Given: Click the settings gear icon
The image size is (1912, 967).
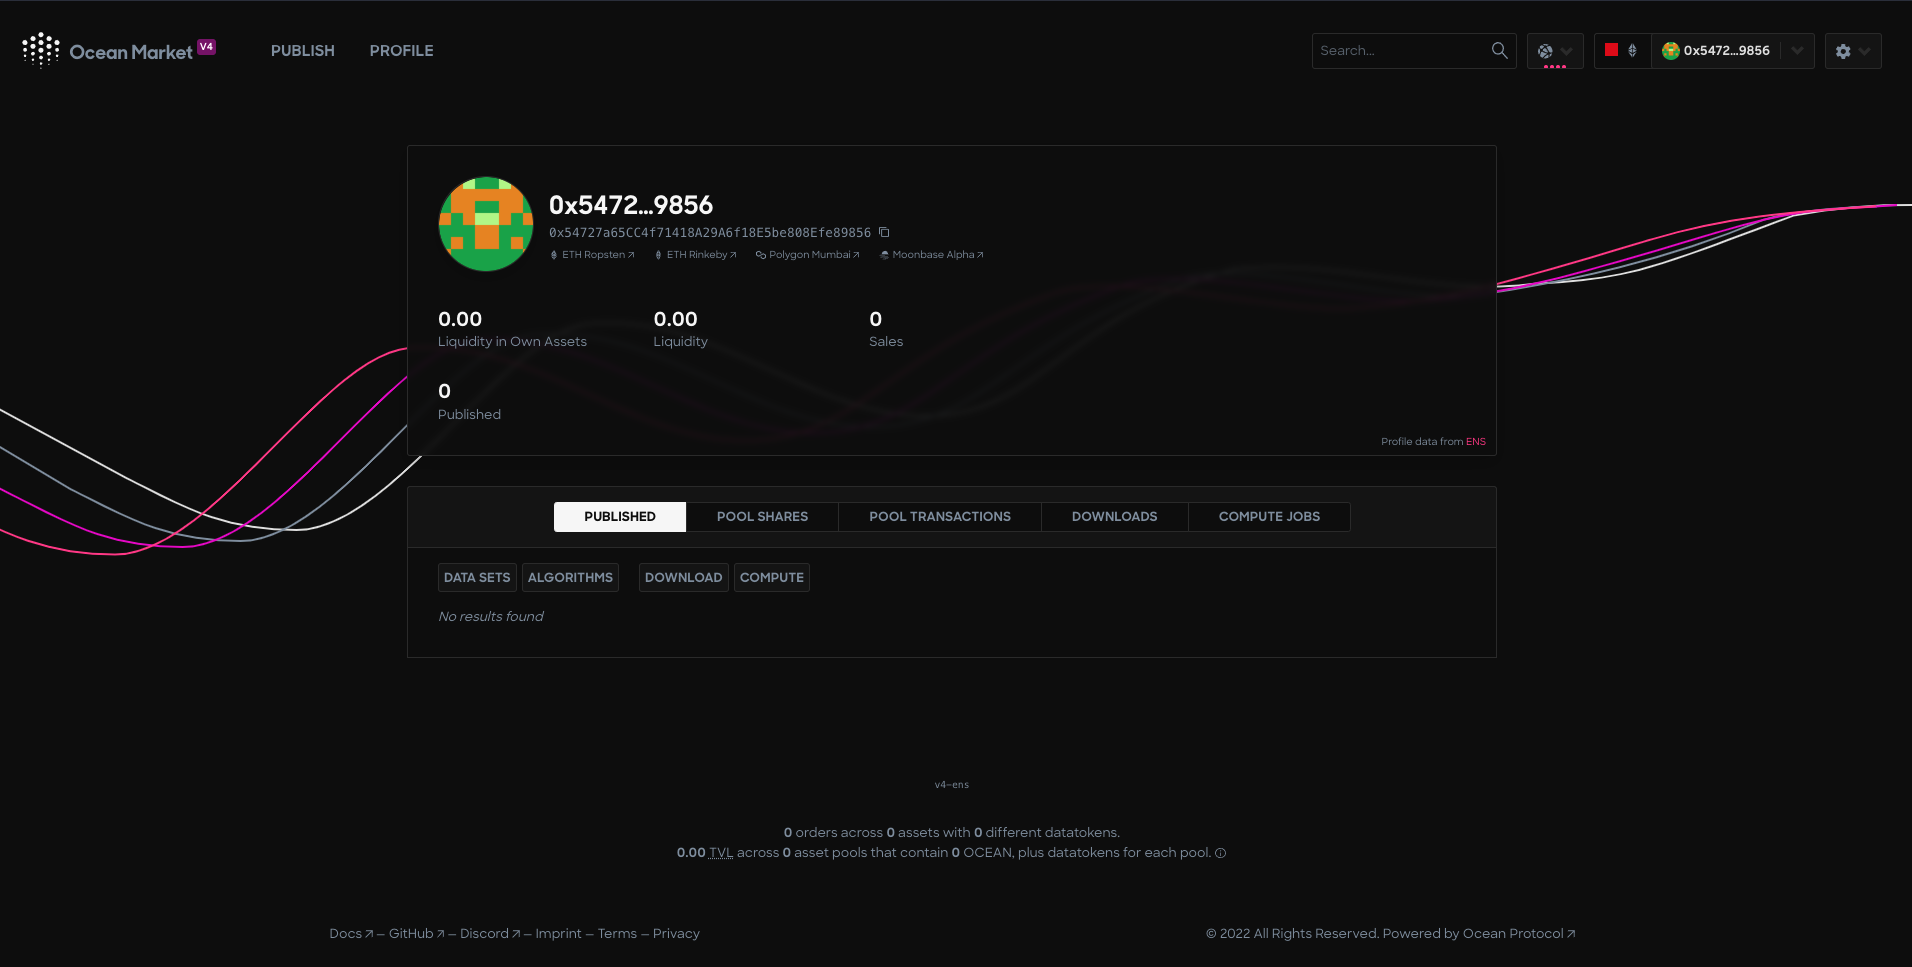Looking at the screenshot, I should 1843,50.
